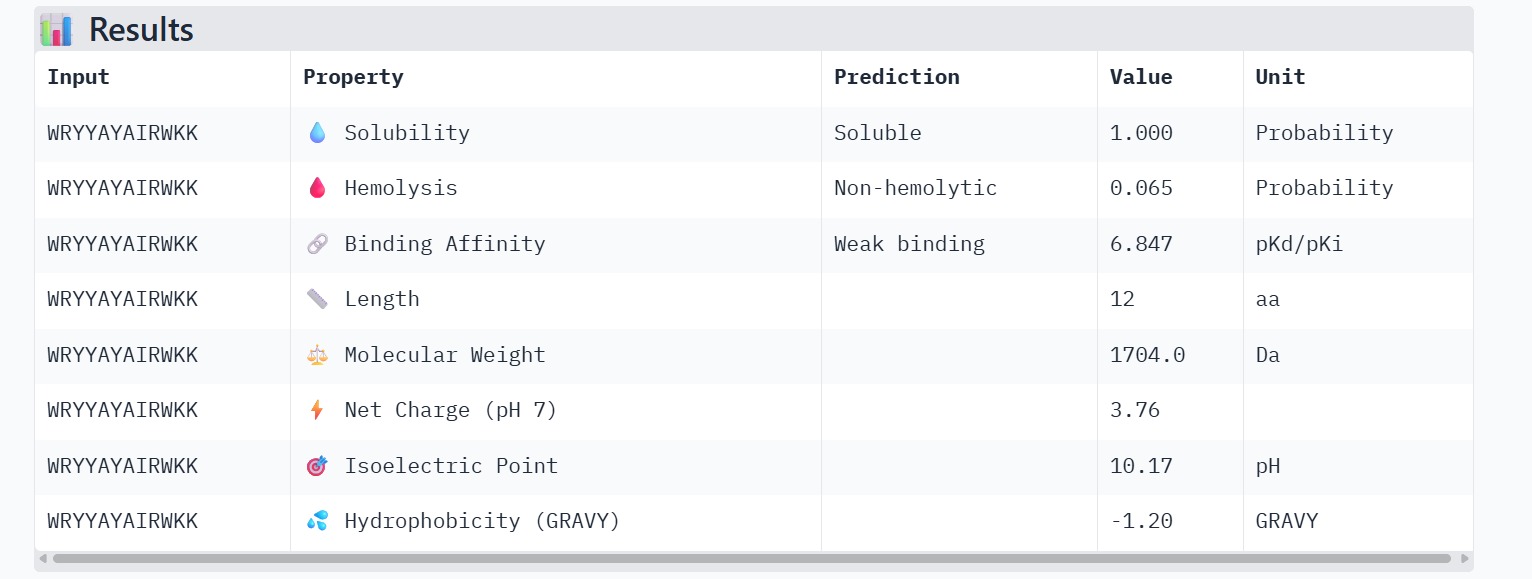Click the Hemolysis blood drop icon
The height and width of the screenshot is (579, 1532).
[317, 188]
